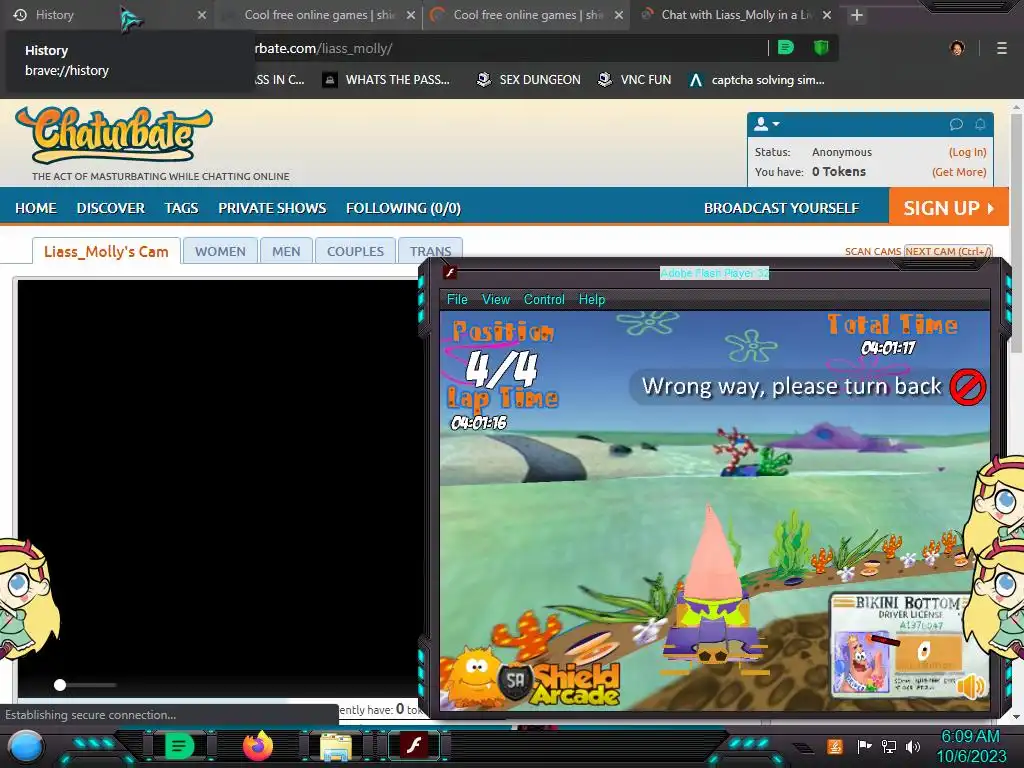Open the WHATS THE PASS... bookmark
Image resolution: width=1024 pixels, height=768 pixels.
(x=387, y=80)
